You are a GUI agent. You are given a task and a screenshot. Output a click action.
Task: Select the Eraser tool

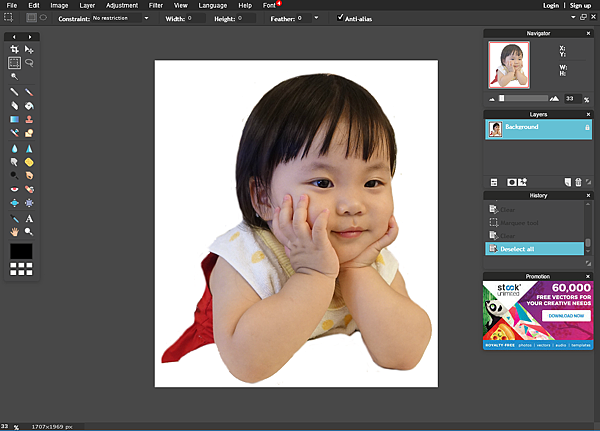pyautogui.click(x=14, y=106)
